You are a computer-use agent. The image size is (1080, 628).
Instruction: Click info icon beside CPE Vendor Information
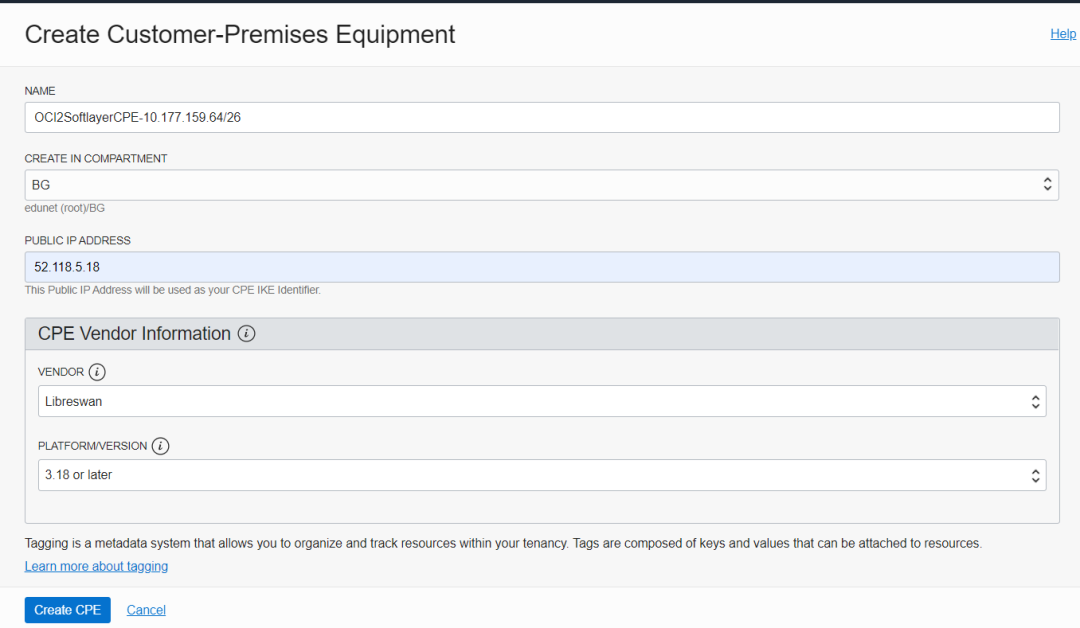[247, 334]
